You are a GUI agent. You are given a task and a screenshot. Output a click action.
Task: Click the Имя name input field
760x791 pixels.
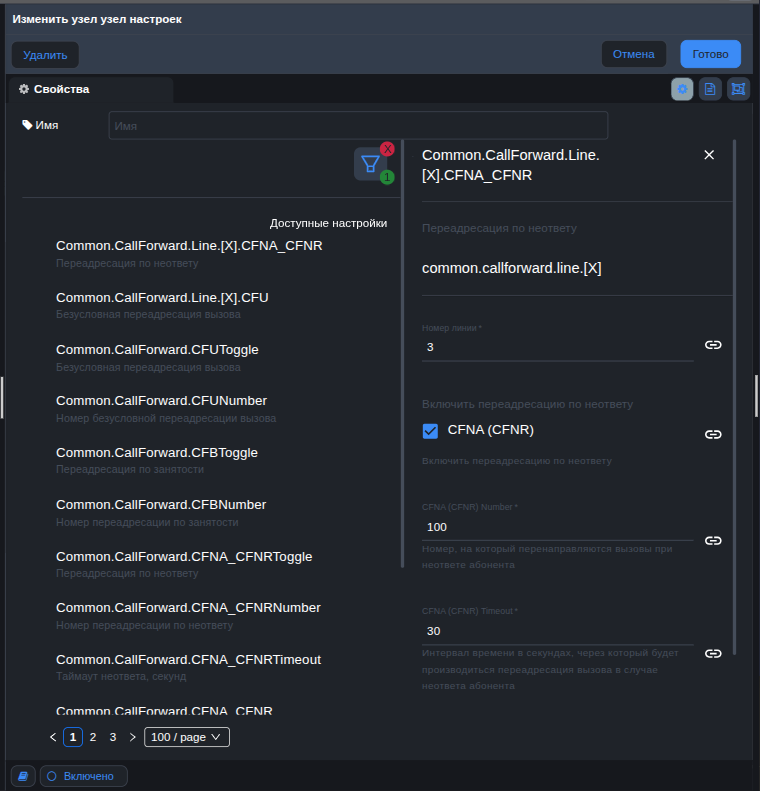(358, 126)
